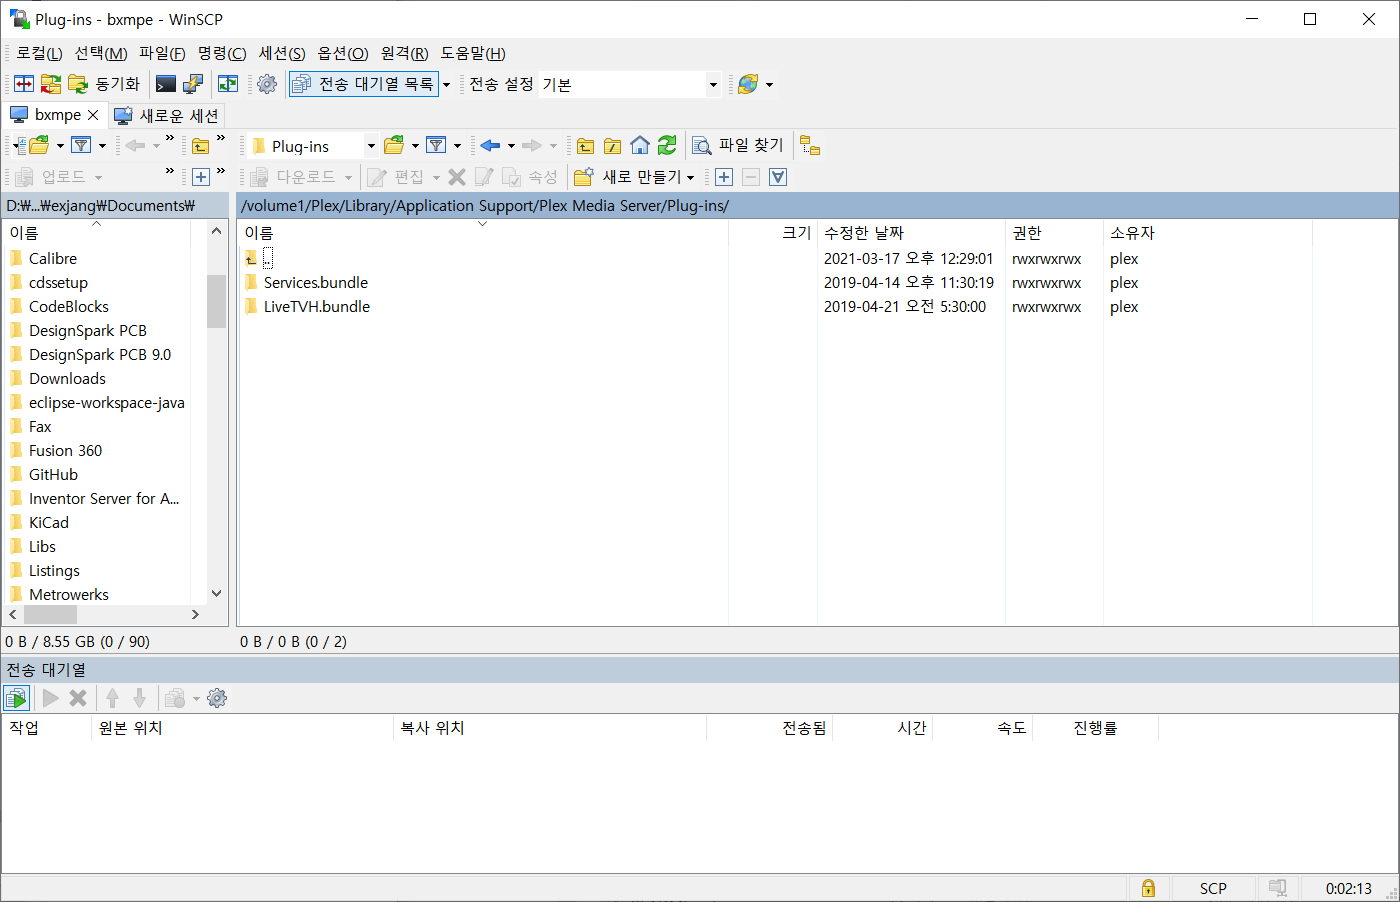Open preferences gear in main toolbar

267,84
